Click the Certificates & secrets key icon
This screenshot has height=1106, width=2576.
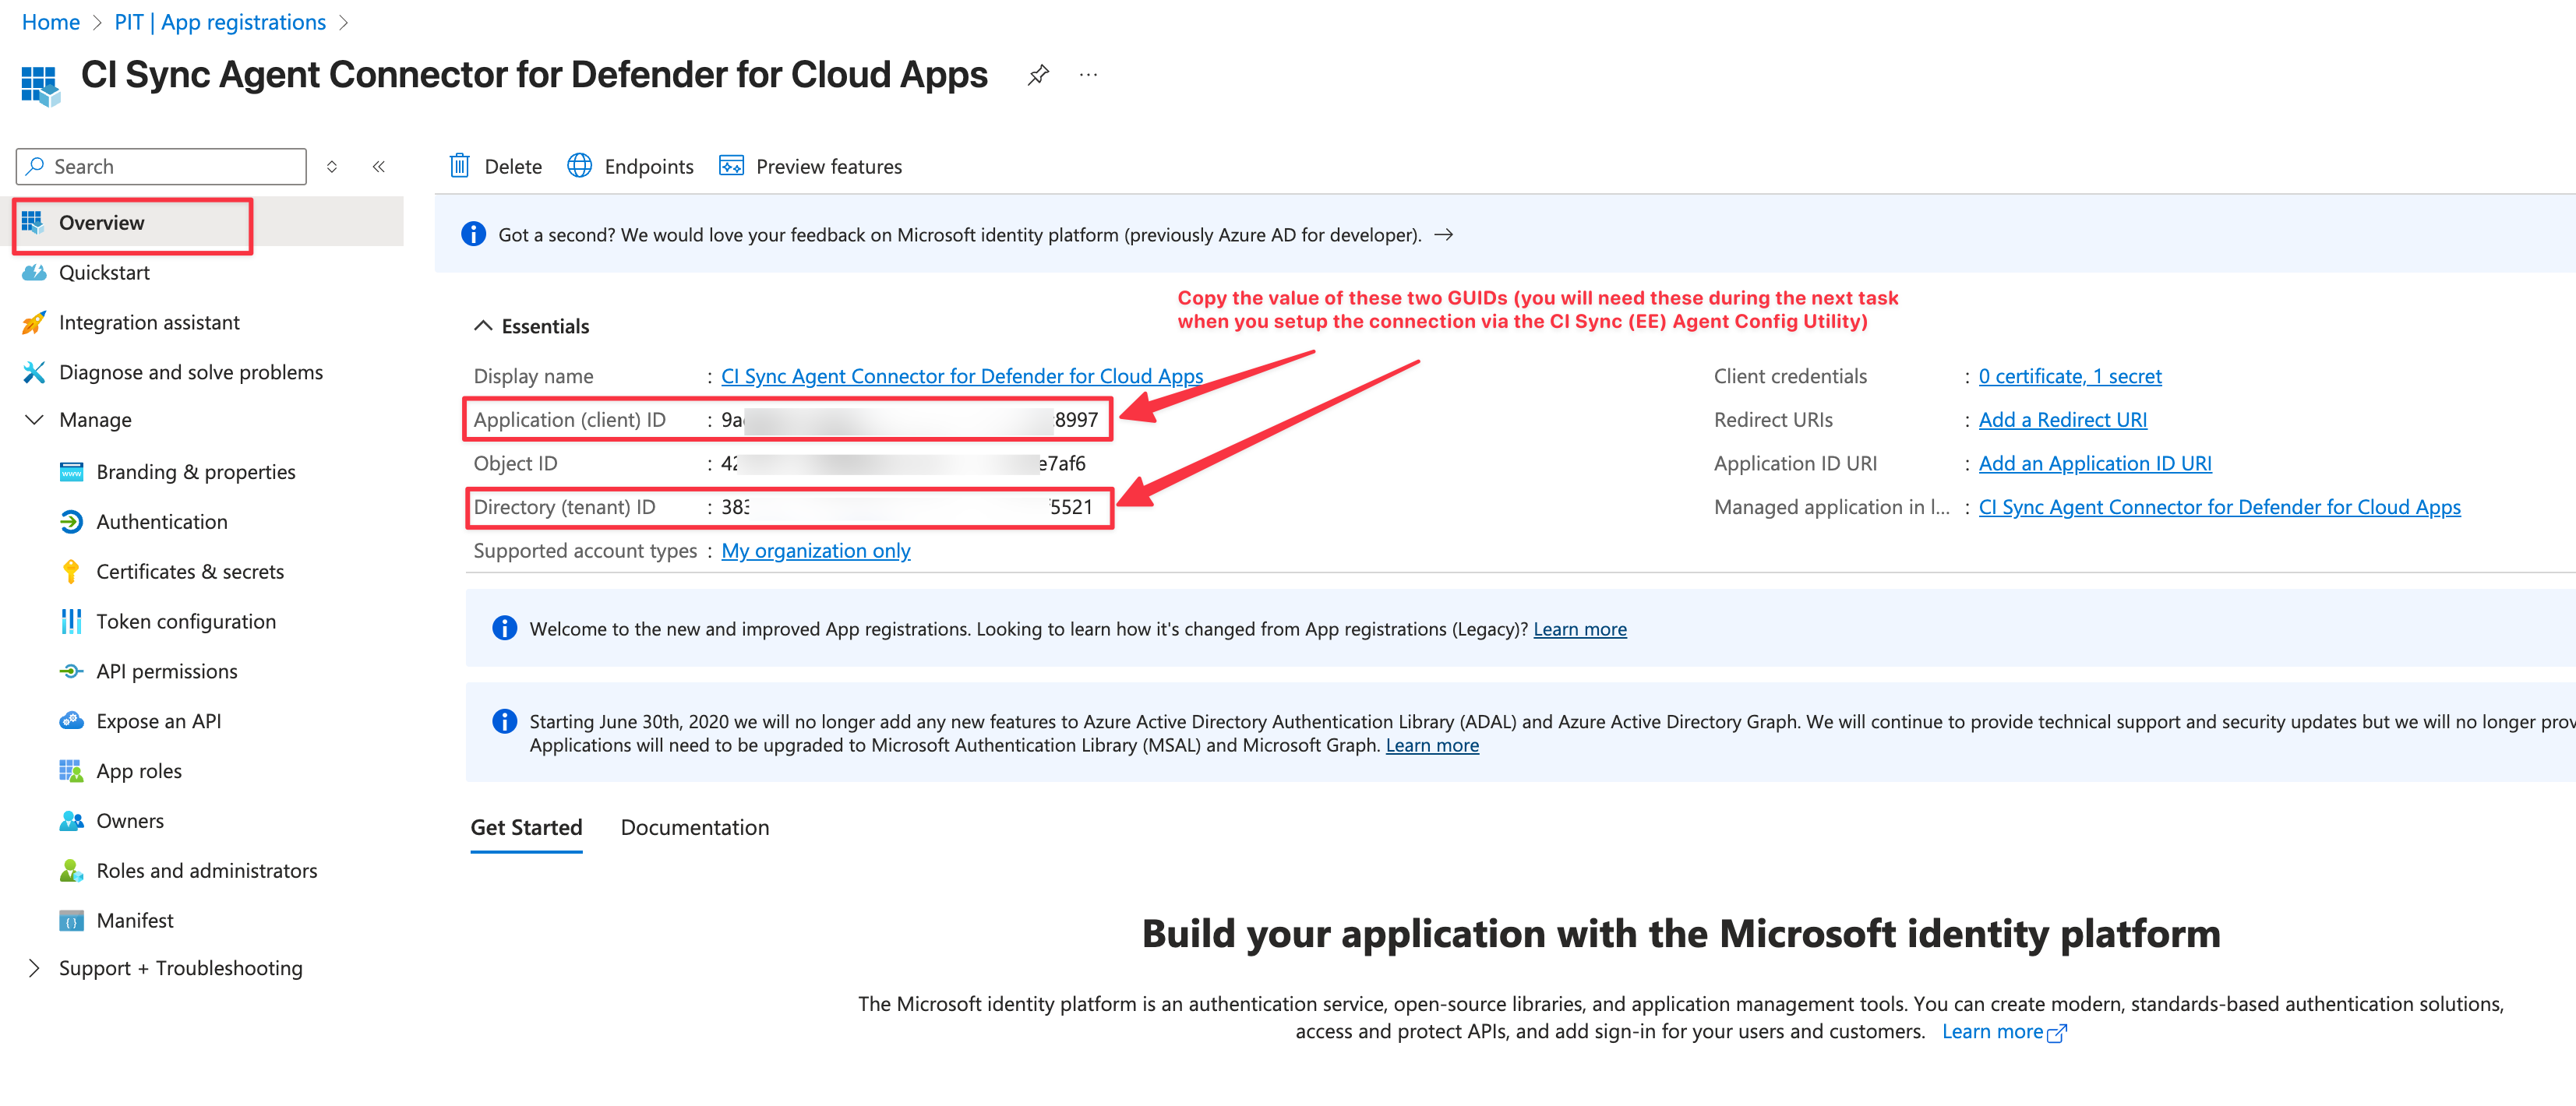pyautogui.click(x=71, y=571)
